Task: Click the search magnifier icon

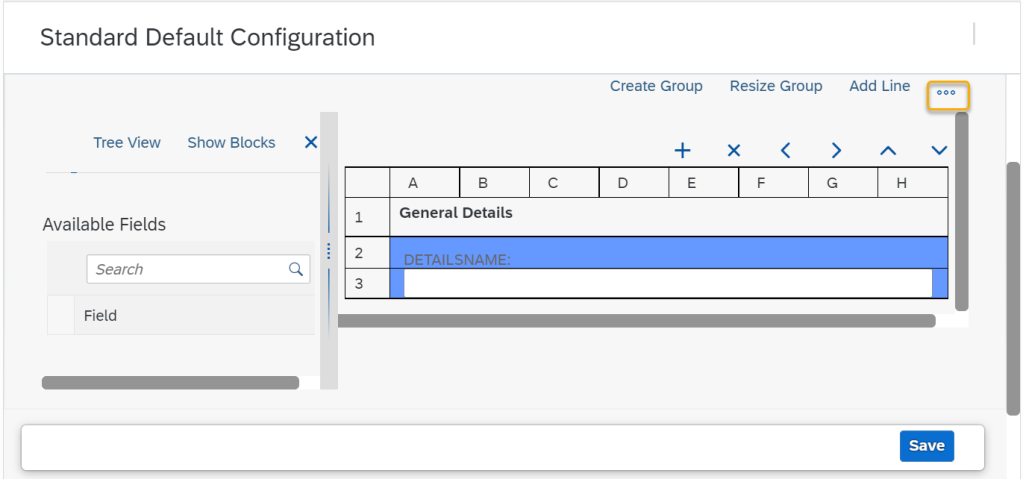Action: pos(296,269)
